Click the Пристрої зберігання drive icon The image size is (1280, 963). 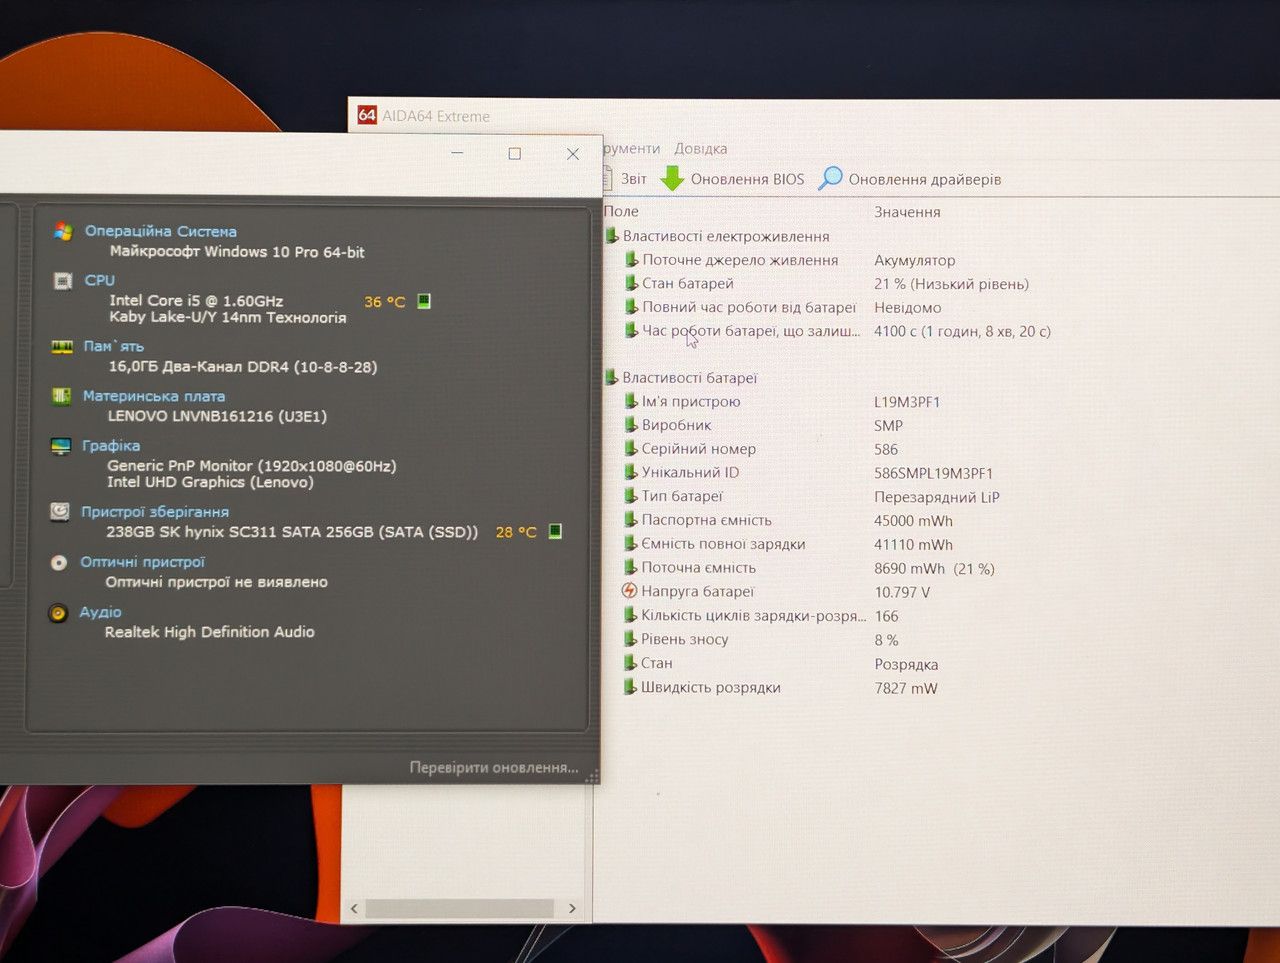pyautogui.click(x=60, y=512)
